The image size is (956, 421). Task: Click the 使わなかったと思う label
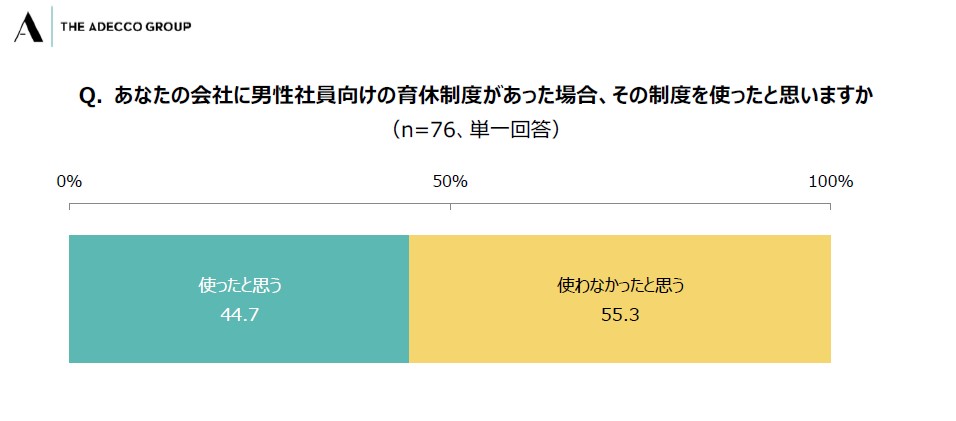(x=621, y=285)
